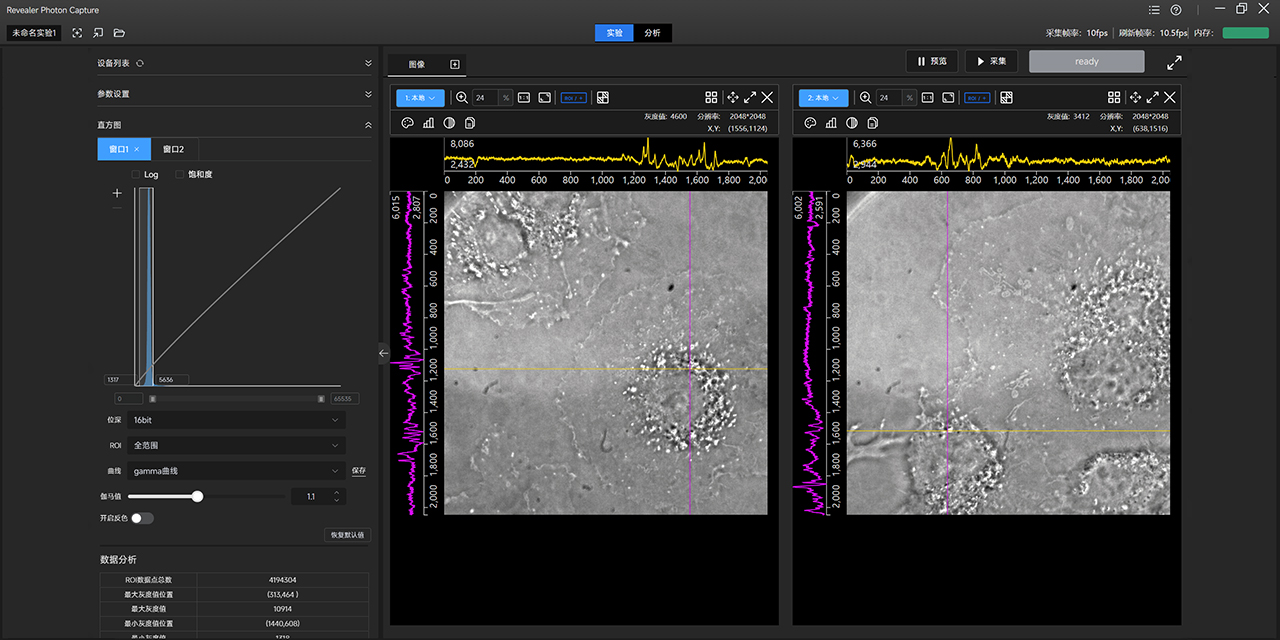The image size is (1280, 640).
Task: Open the 位深 16bit dropdown
Action: click(x=237, y=420)
